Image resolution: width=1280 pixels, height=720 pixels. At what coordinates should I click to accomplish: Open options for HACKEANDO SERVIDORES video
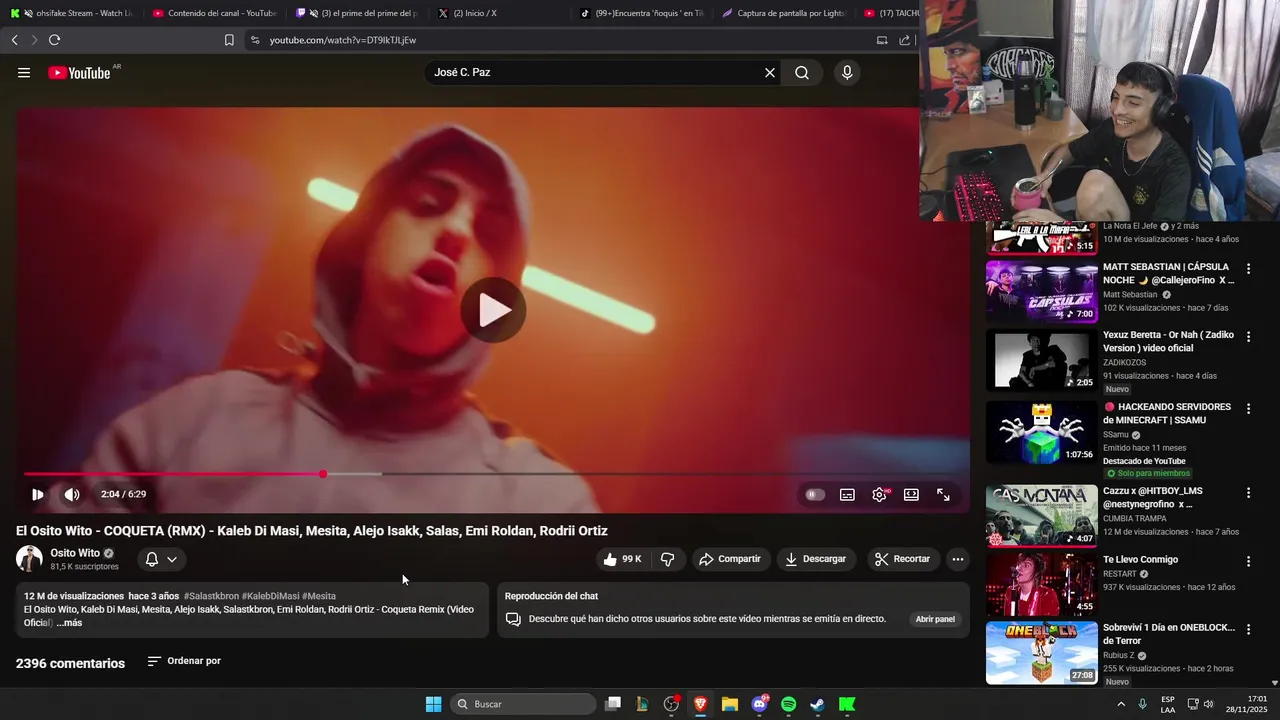(1248, 409)
